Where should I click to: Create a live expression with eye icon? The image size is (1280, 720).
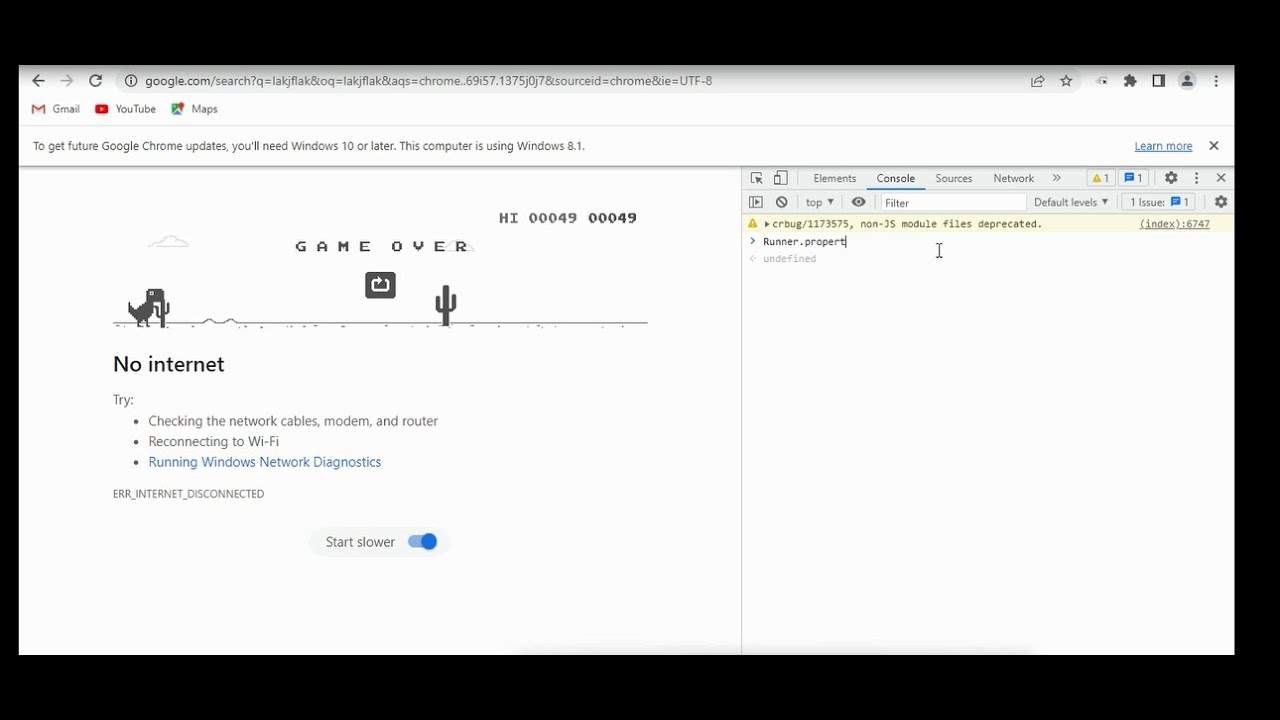[858, 202]
